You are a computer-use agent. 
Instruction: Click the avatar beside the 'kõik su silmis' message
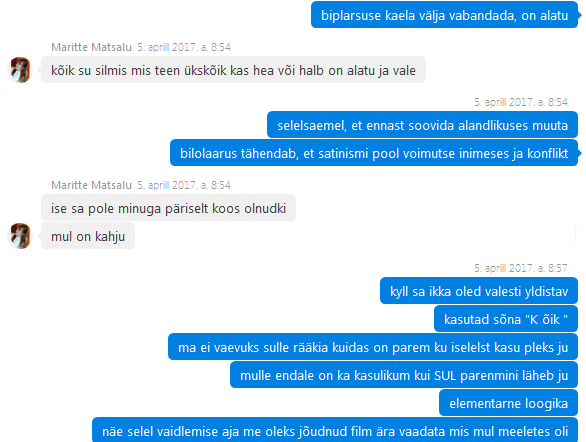tap(20, 70)
